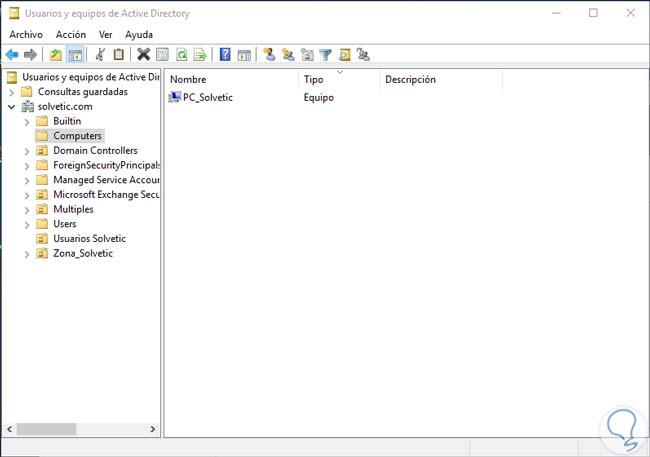Click the green Refresh icon
Image resolution: width=650 pixels, height=457 pixels.
tap(182, 54)
